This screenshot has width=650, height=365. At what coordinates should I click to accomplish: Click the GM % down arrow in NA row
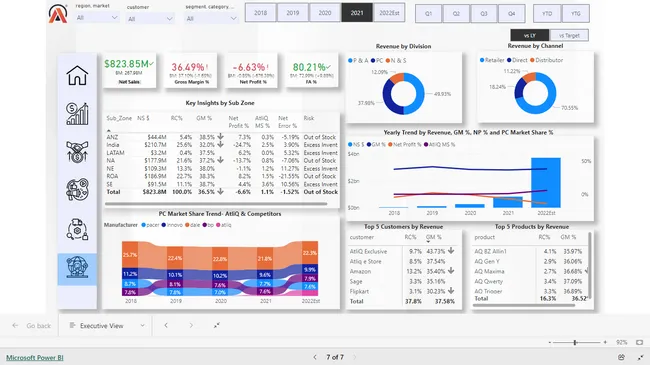click(221, 160)
